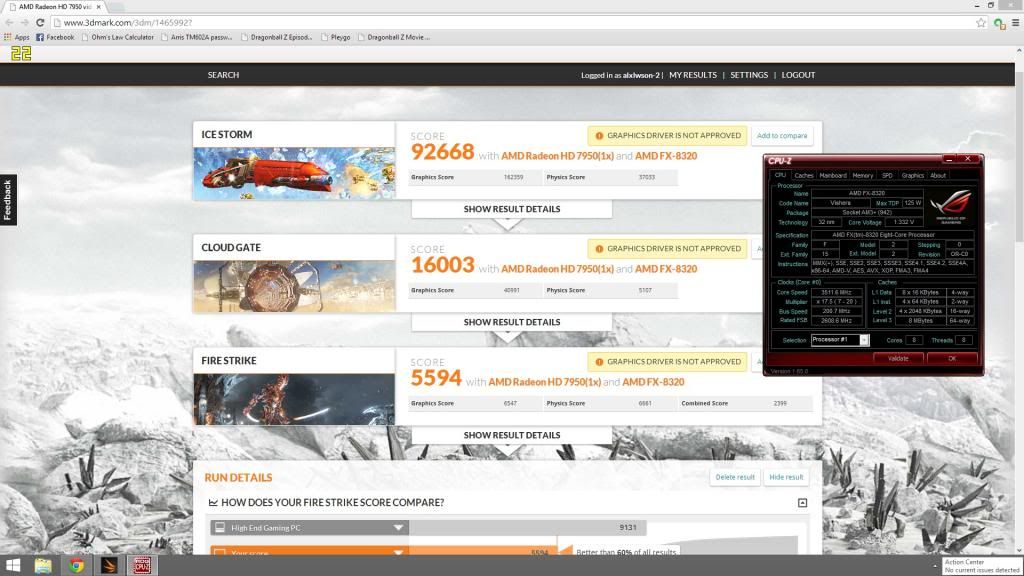The width and height of the screenshot is (1024, 576).
Task: Switch to the Memory tab in CPU-Z
Action: (x=863, y=176)
